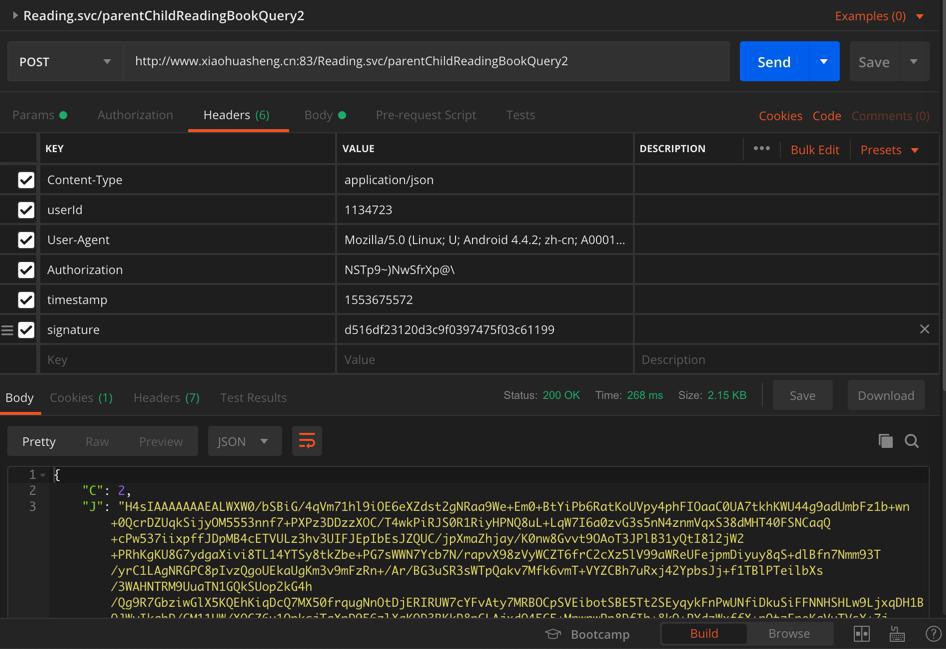Switch to Build mode
946x649 pixels.
[x=704, y=633]
